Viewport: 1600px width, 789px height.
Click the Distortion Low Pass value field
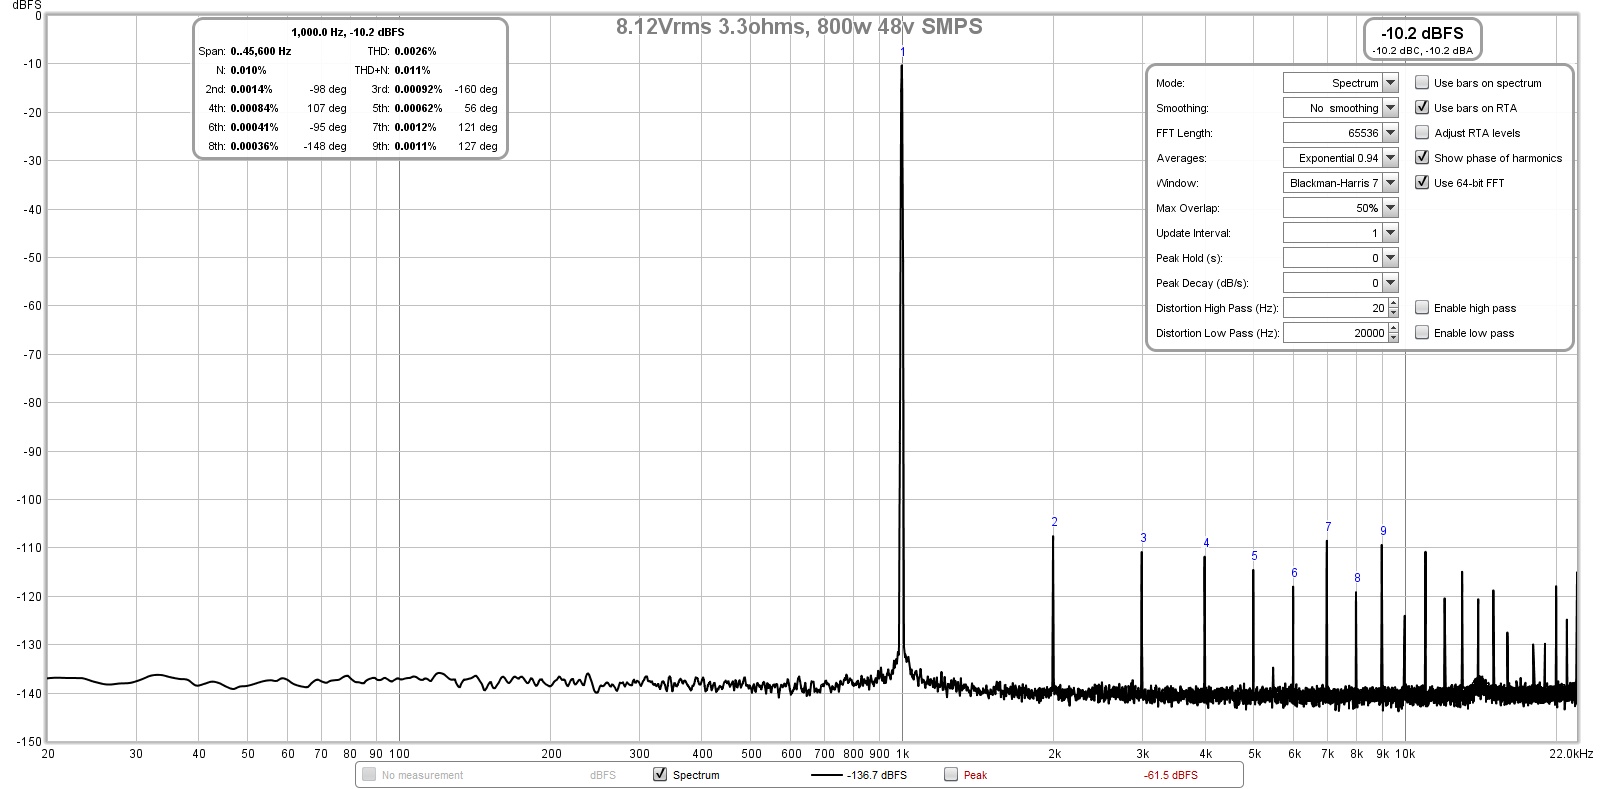tap(1335, 333)
